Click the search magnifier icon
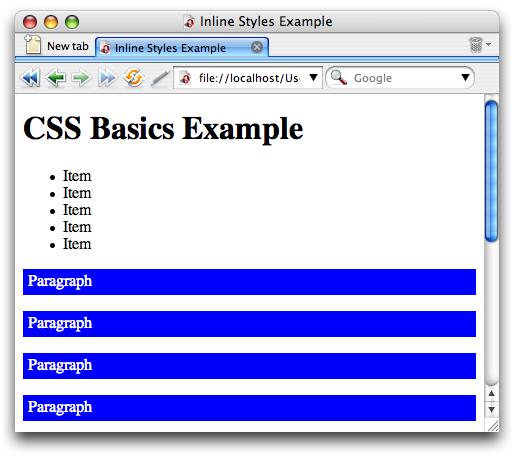 pyautogui.click(x=339, y=78)
